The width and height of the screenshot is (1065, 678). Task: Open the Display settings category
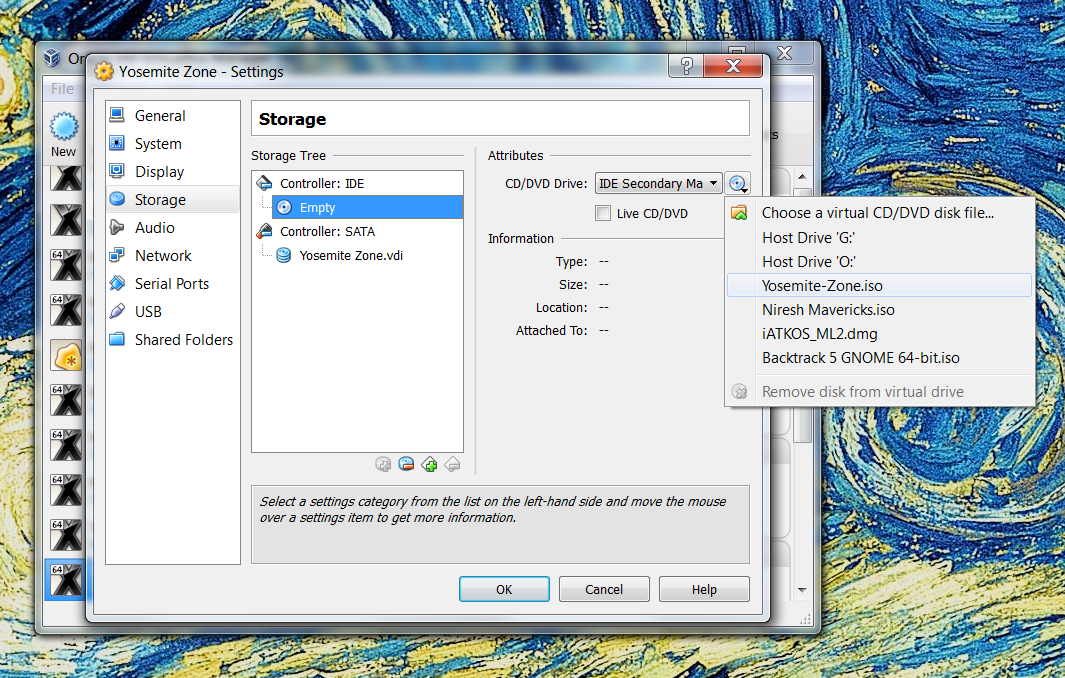173,171
